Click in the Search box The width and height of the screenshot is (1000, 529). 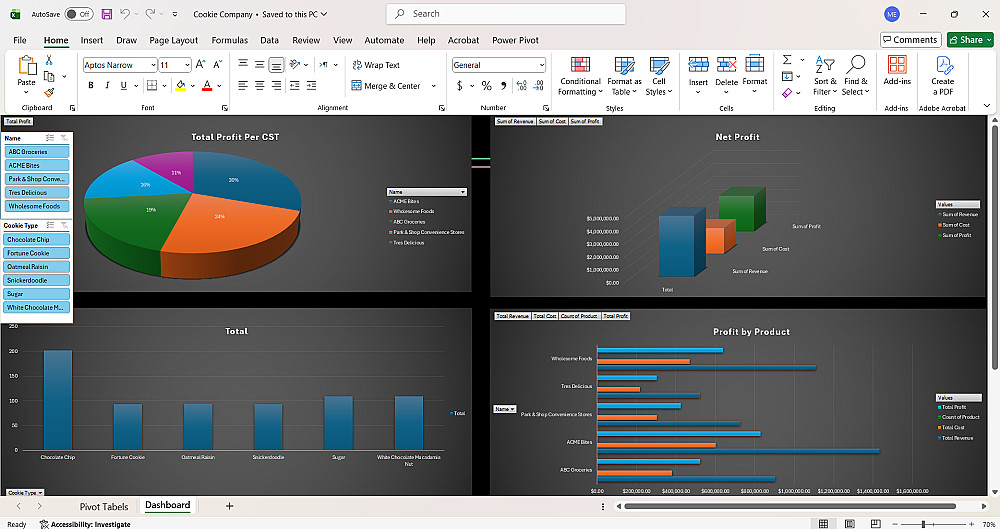[506, 13]
